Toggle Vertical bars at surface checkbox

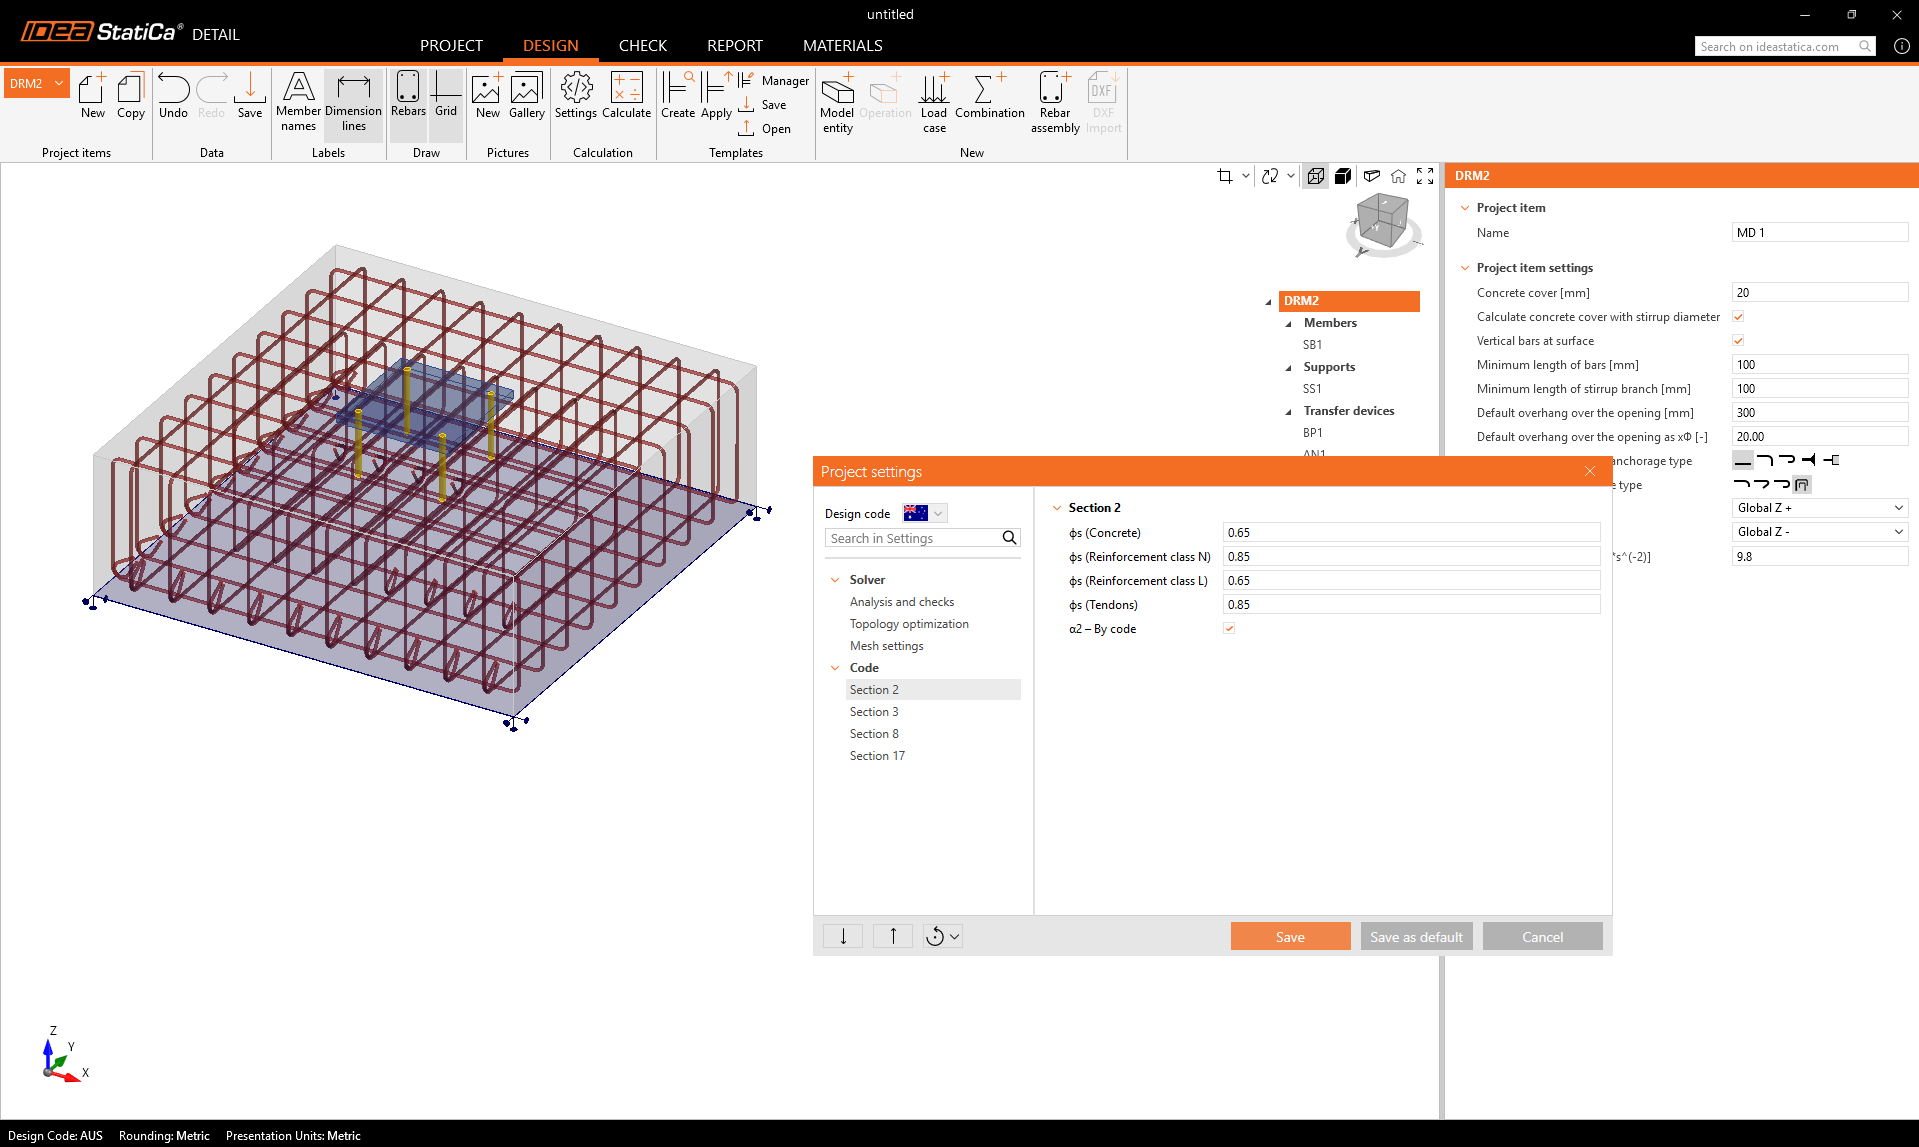pyautogui.click(x=1738, y=341)
